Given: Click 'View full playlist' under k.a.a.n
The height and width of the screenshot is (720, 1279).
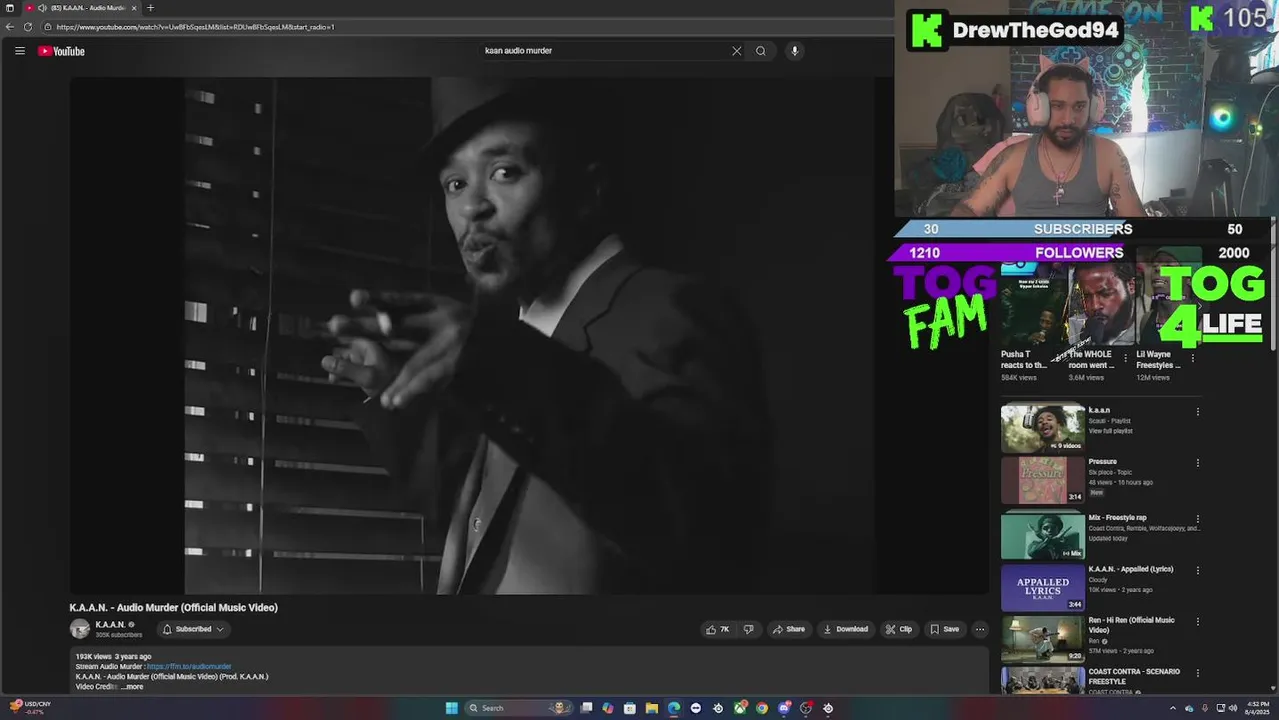Looking at the screenshot, I should 1109,431.
